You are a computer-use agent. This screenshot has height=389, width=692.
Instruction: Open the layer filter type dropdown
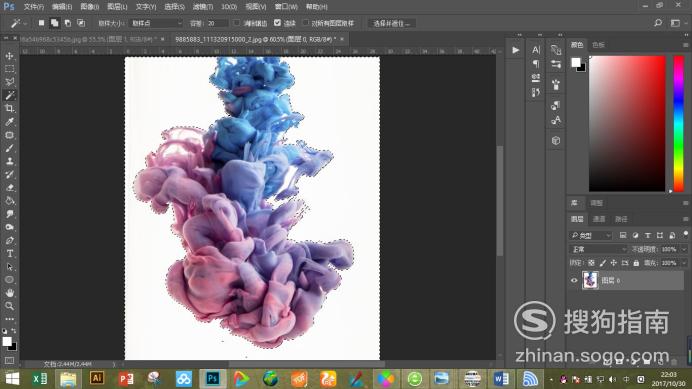[590, 235]
